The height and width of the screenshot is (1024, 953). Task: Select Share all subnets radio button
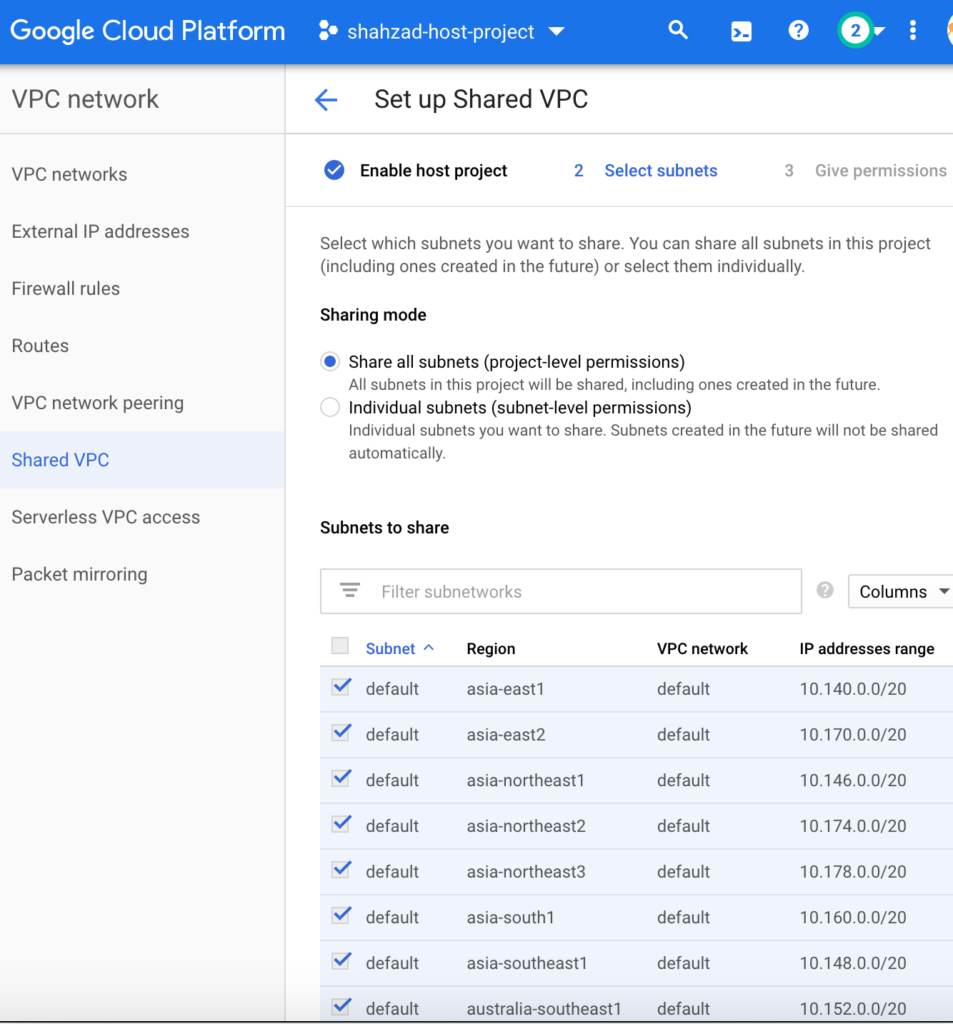330,362
